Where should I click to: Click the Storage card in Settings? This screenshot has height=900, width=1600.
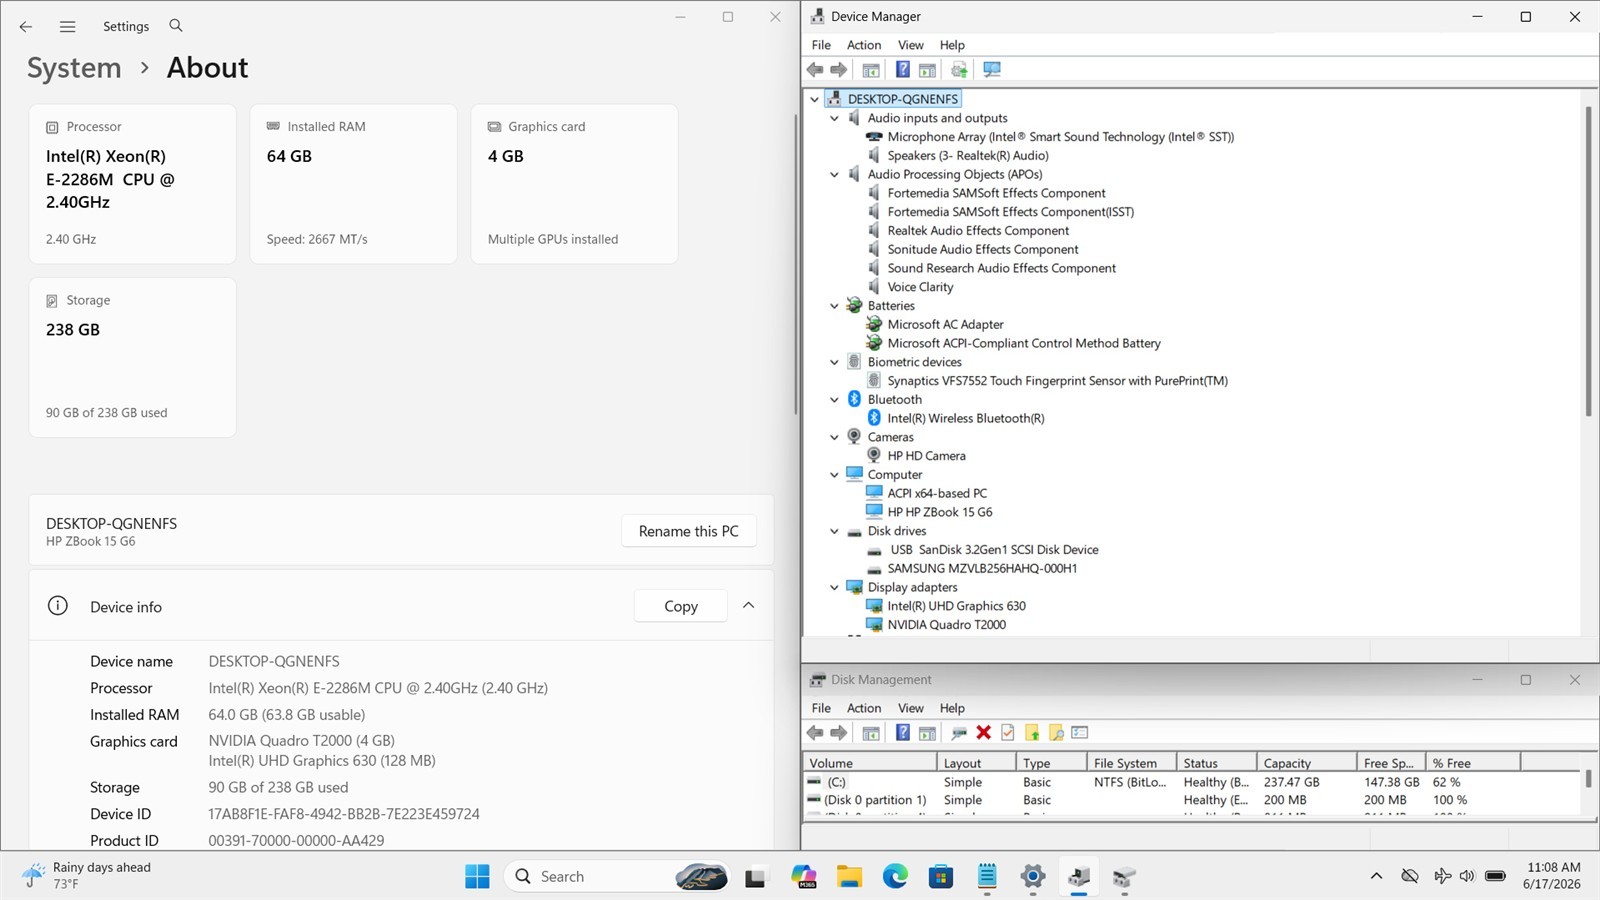(132, 357)
